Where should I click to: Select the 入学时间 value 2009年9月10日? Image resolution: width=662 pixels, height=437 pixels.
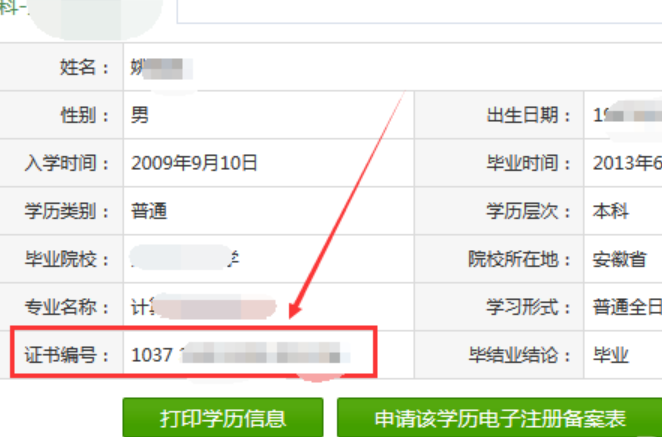pos(194,163)
